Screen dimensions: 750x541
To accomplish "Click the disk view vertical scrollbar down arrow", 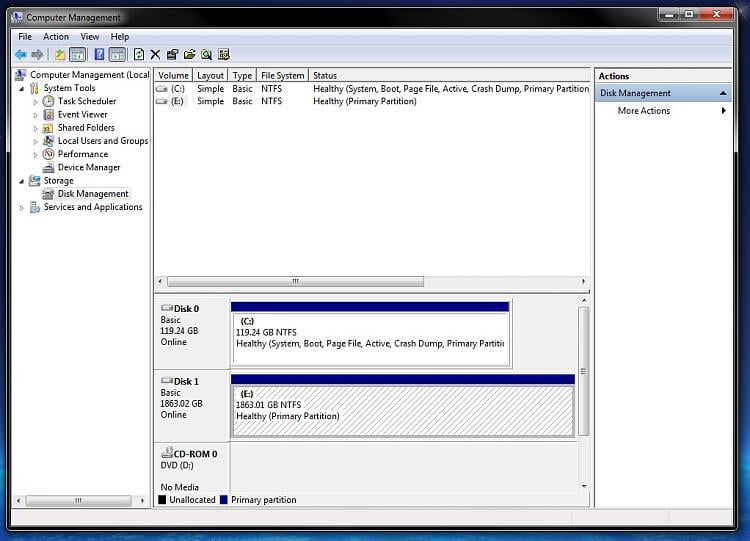I will tap(584, 486).
